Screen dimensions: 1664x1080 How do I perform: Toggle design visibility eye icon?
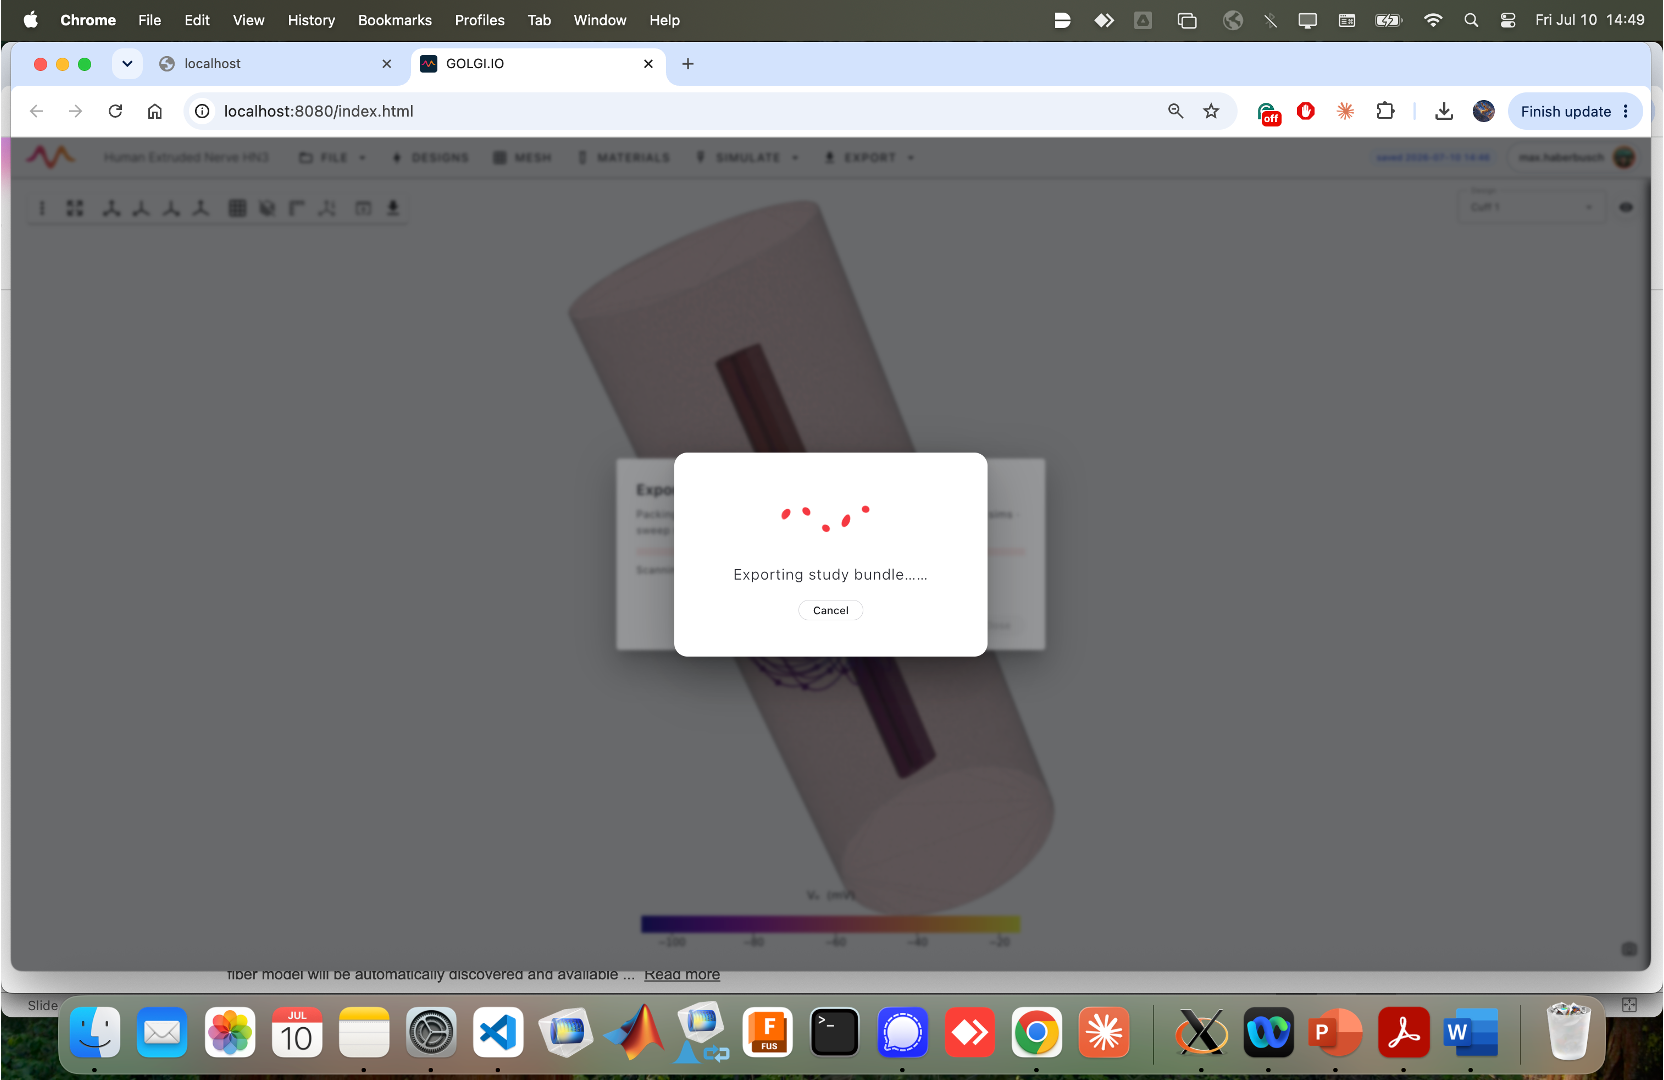click(x=1626, y=207)
